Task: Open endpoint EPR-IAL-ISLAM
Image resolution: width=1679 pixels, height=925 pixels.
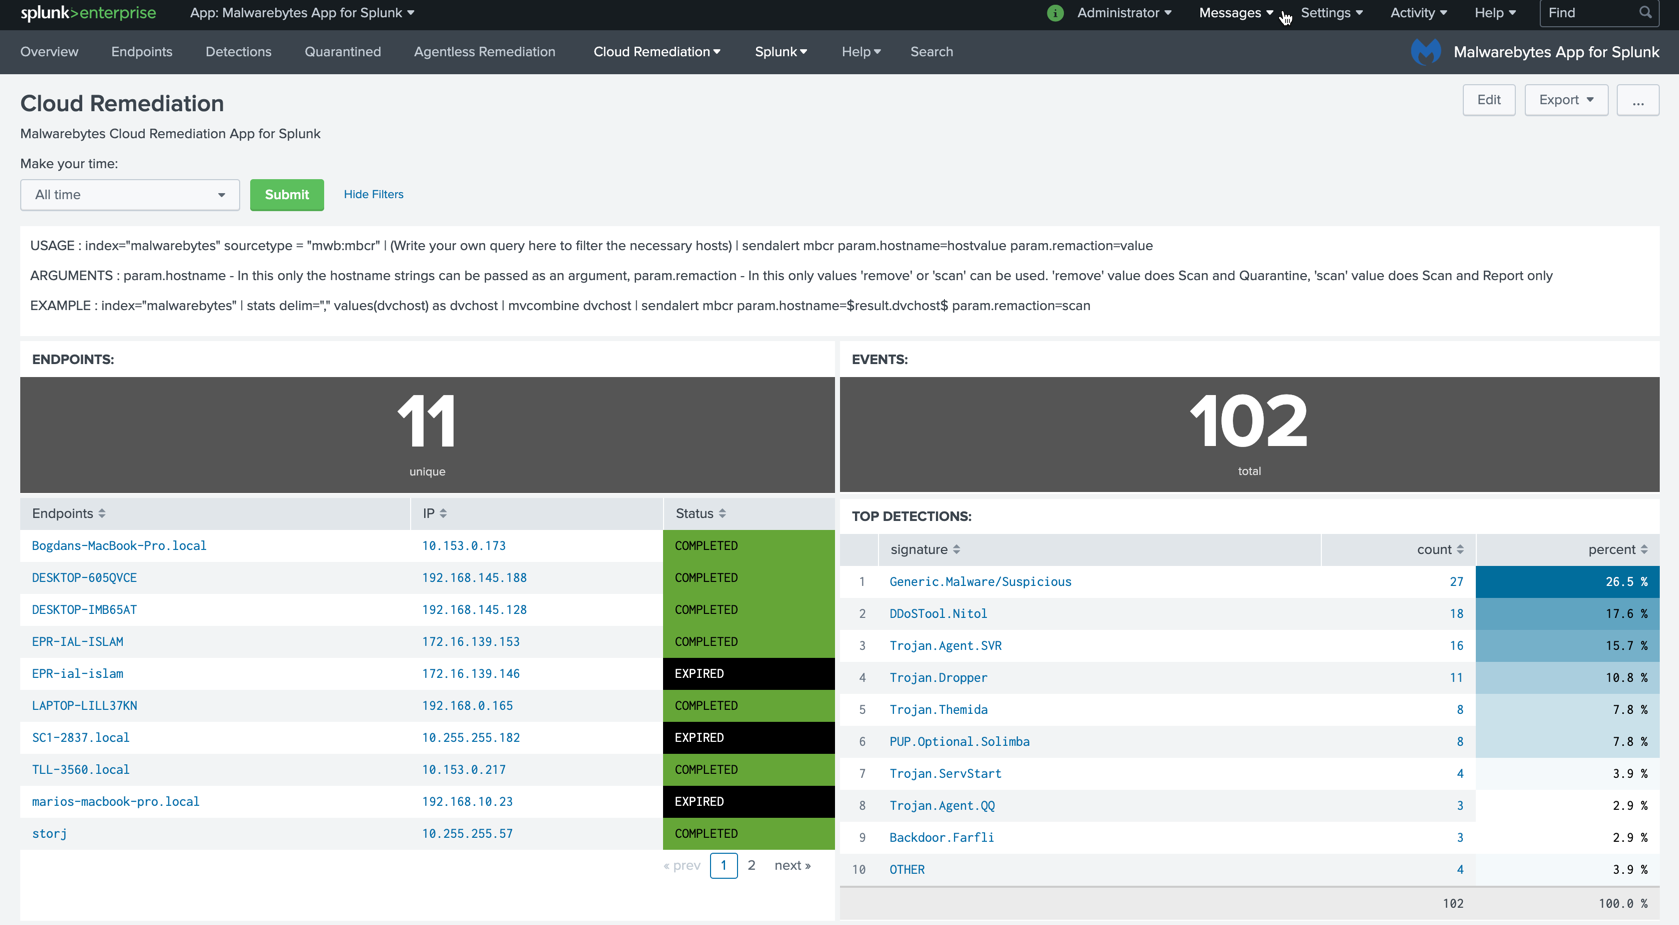Action: pos(77,642)
